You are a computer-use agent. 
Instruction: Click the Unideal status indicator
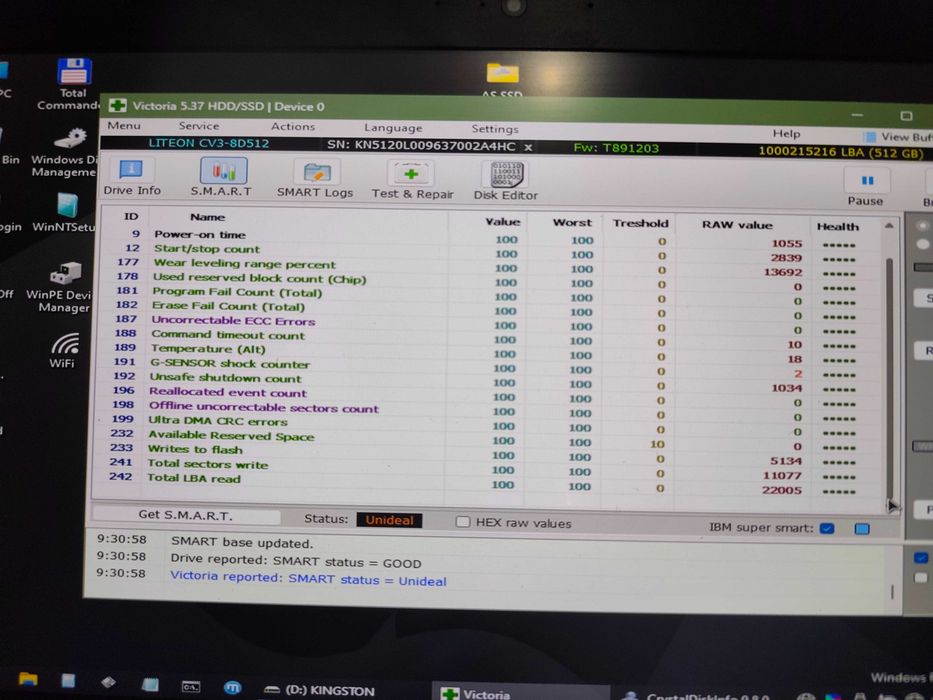[389, 520]
